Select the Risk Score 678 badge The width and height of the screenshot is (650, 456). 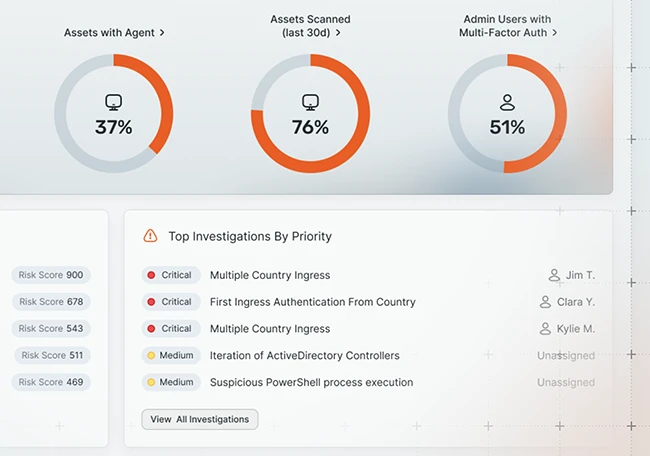pyautogui.click(x=51, y=302)
